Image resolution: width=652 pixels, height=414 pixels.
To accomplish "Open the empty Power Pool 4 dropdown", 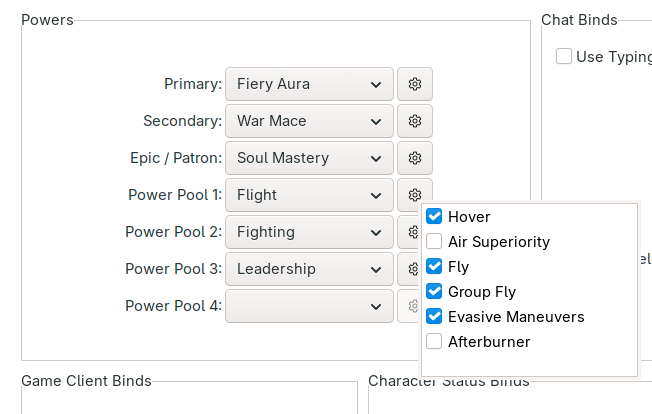I will coord(309,306).
